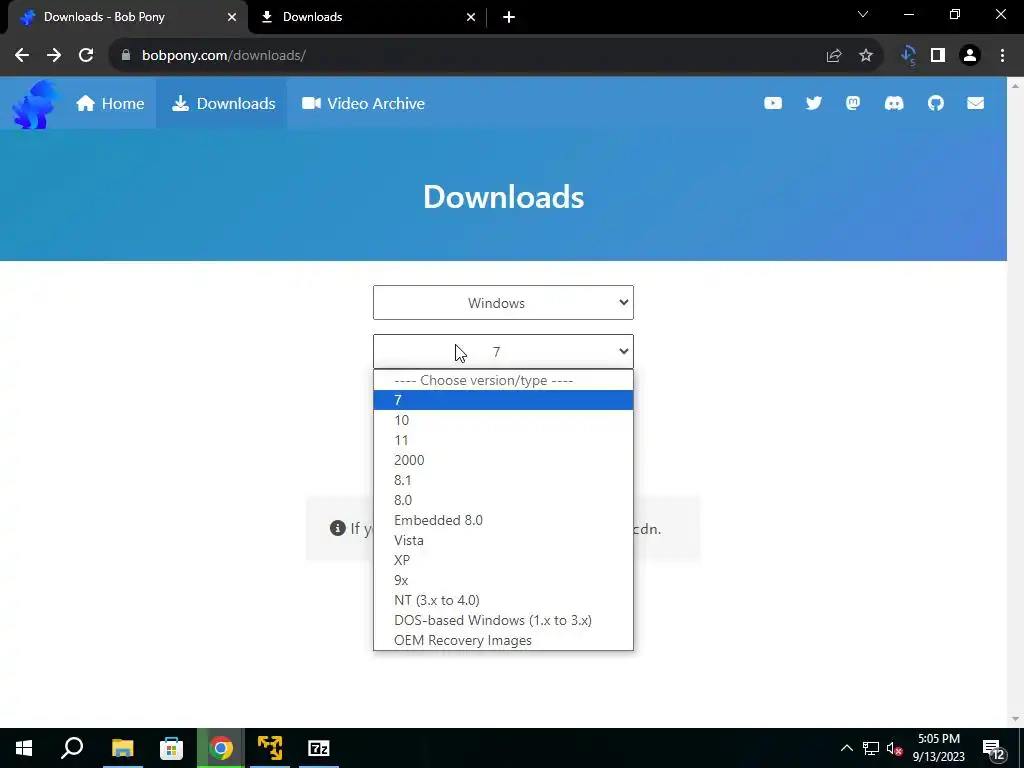1024x768 pixels.
Task: Click the site lock icon in address bar
Action: tap(126, 56)
